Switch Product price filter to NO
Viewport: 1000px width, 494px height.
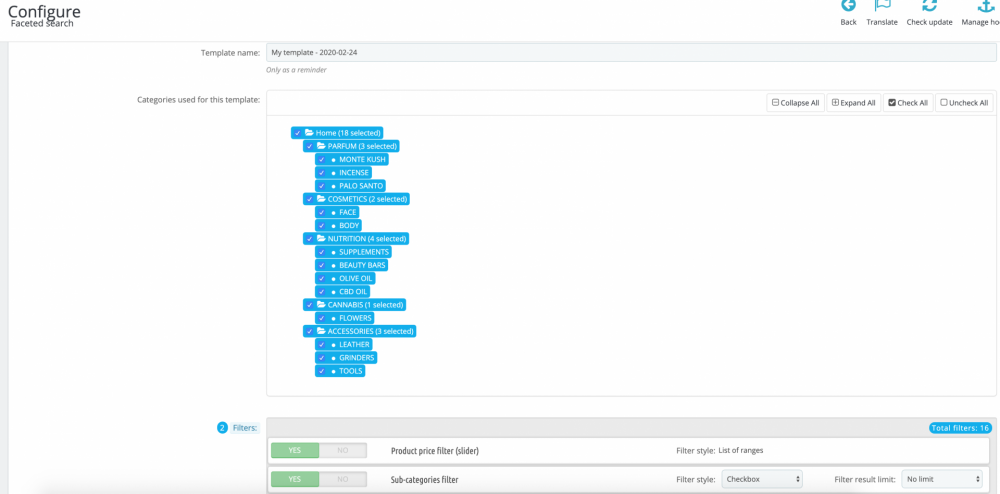(x=342, y=451)
